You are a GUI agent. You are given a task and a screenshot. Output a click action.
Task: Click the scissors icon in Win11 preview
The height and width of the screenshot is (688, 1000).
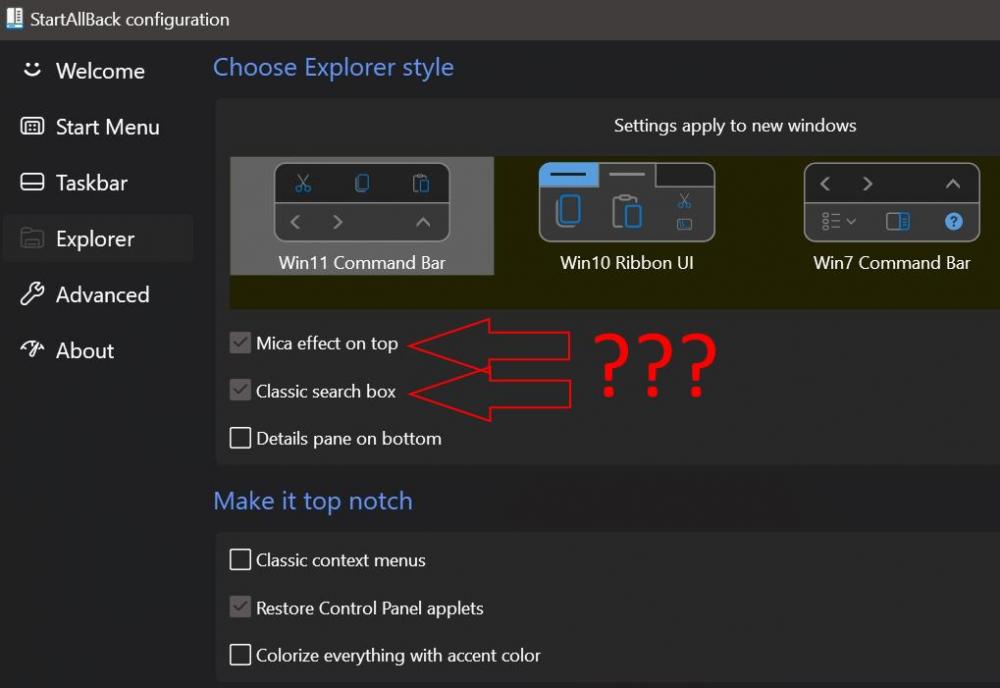pos(303,184)
